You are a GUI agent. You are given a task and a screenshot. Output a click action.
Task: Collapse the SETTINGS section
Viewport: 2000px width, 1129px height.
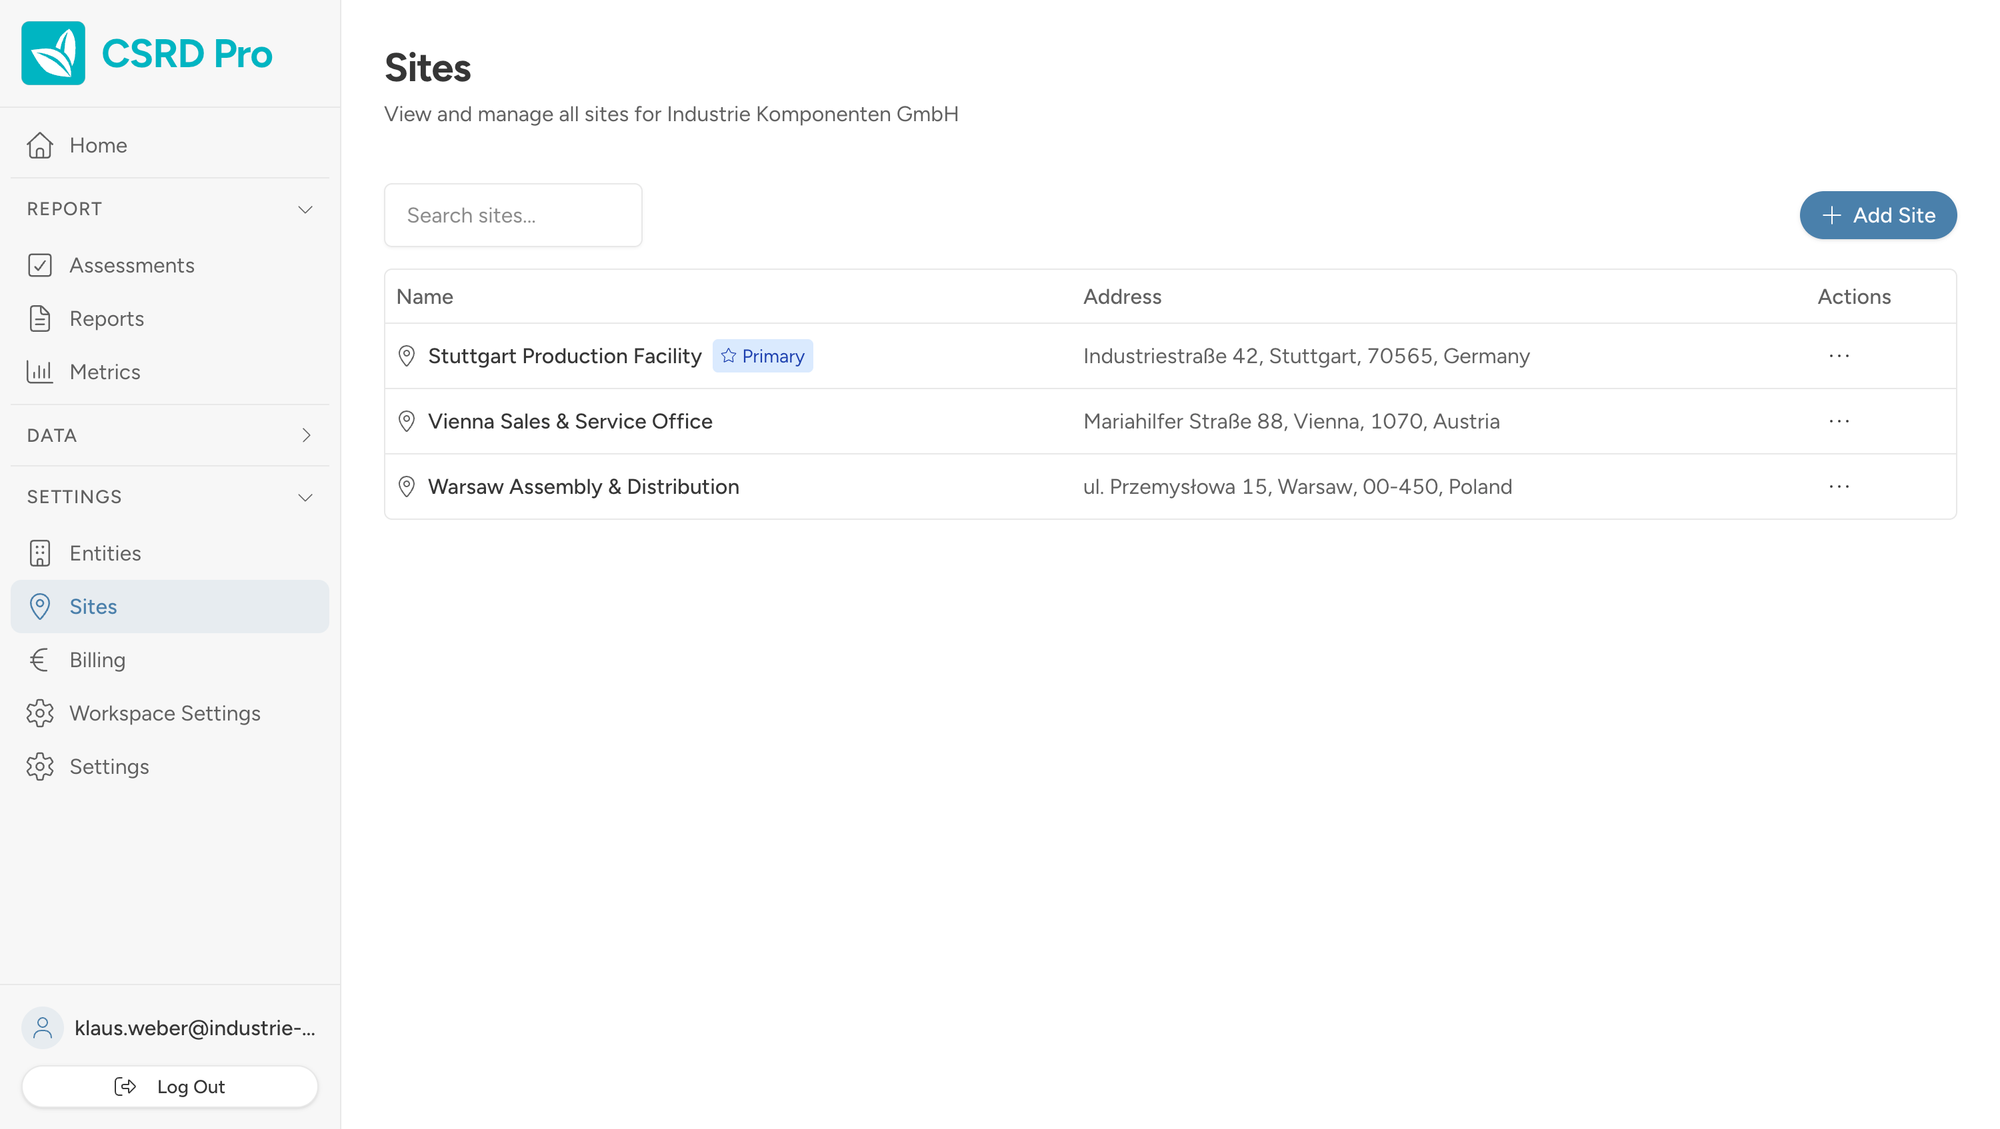click(x=306, y=497)
